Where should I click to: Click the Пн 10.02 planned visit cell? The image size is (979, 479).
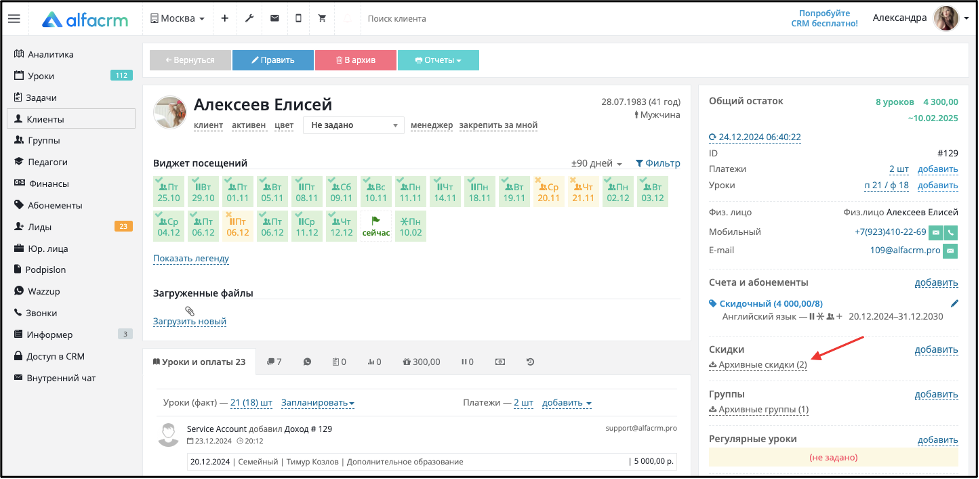pyautogui.click(x=411, y=226)
